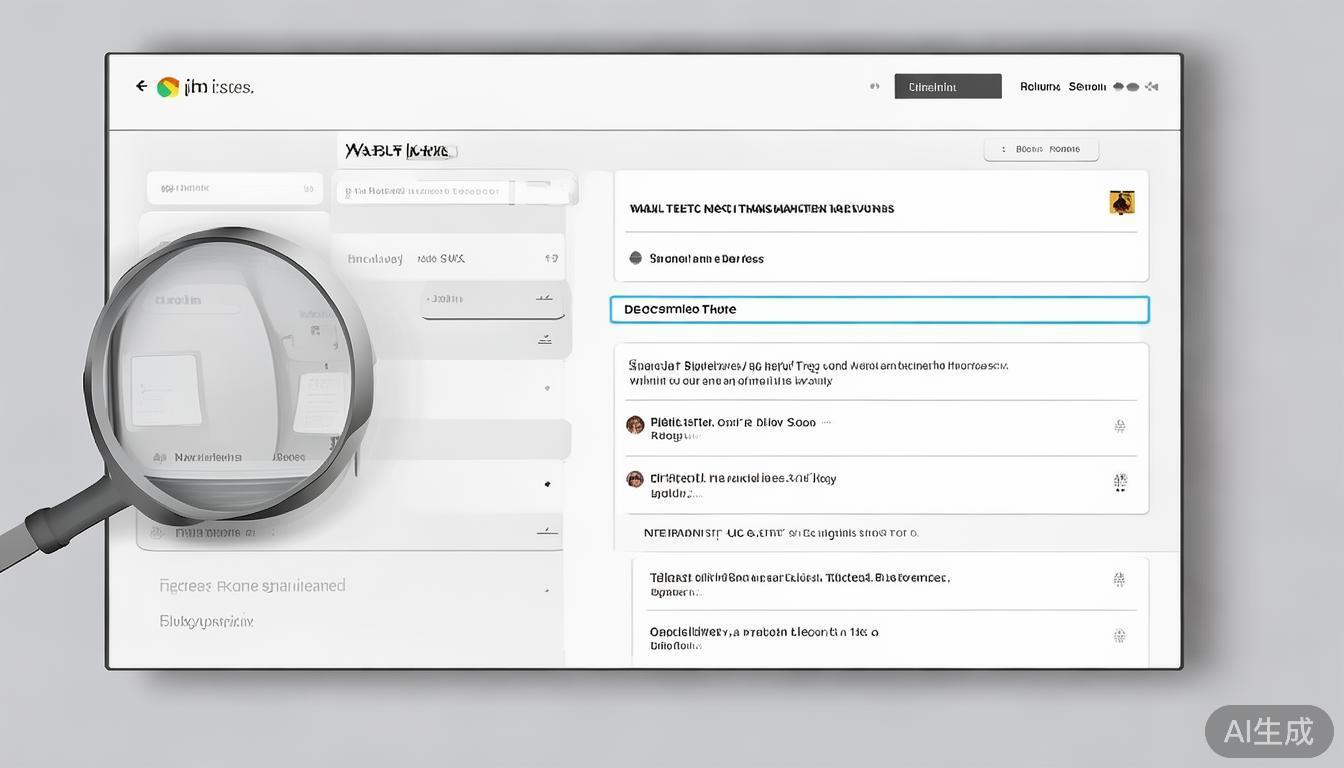
Task: Click the 'Deocsmleo Thote' input field
Action: point(879,310)
